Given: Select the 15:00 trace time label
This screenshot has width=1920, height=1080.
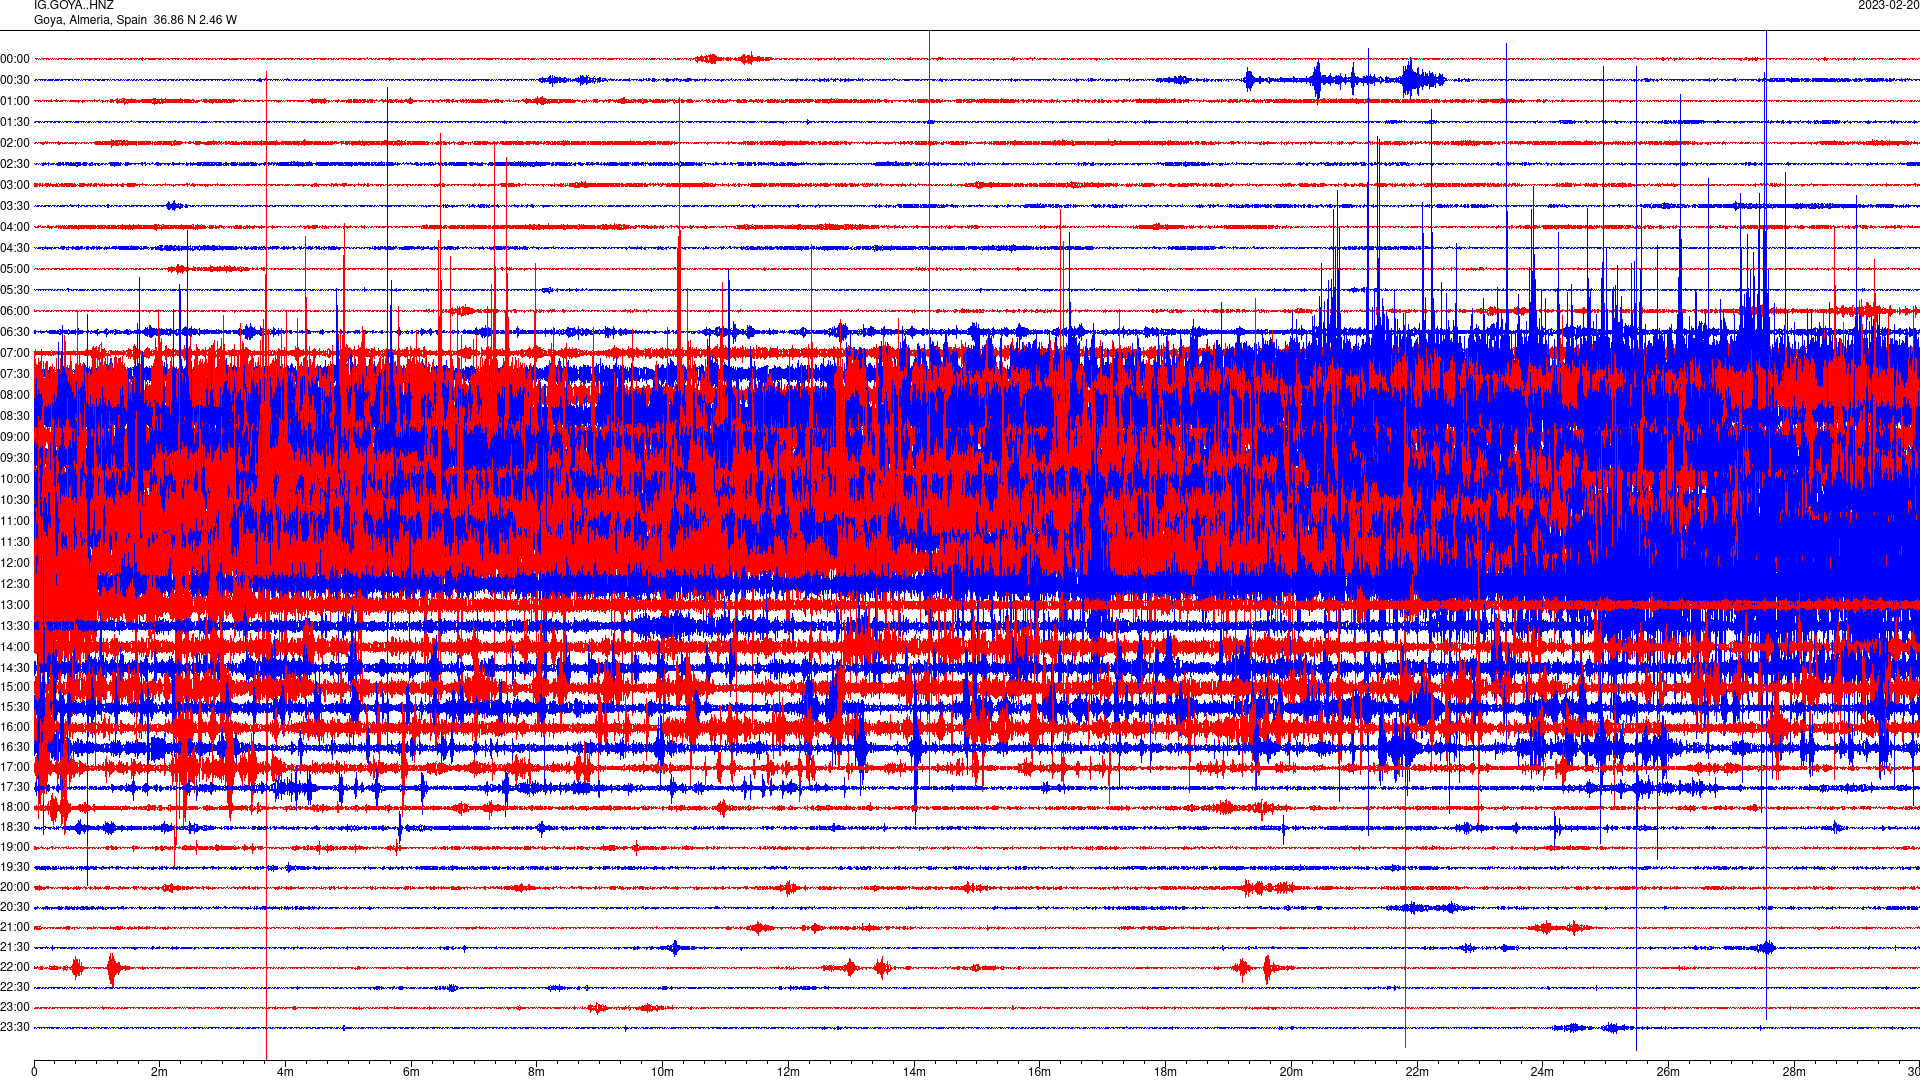Looking at the screenshot, I should (x=15, y=687).
